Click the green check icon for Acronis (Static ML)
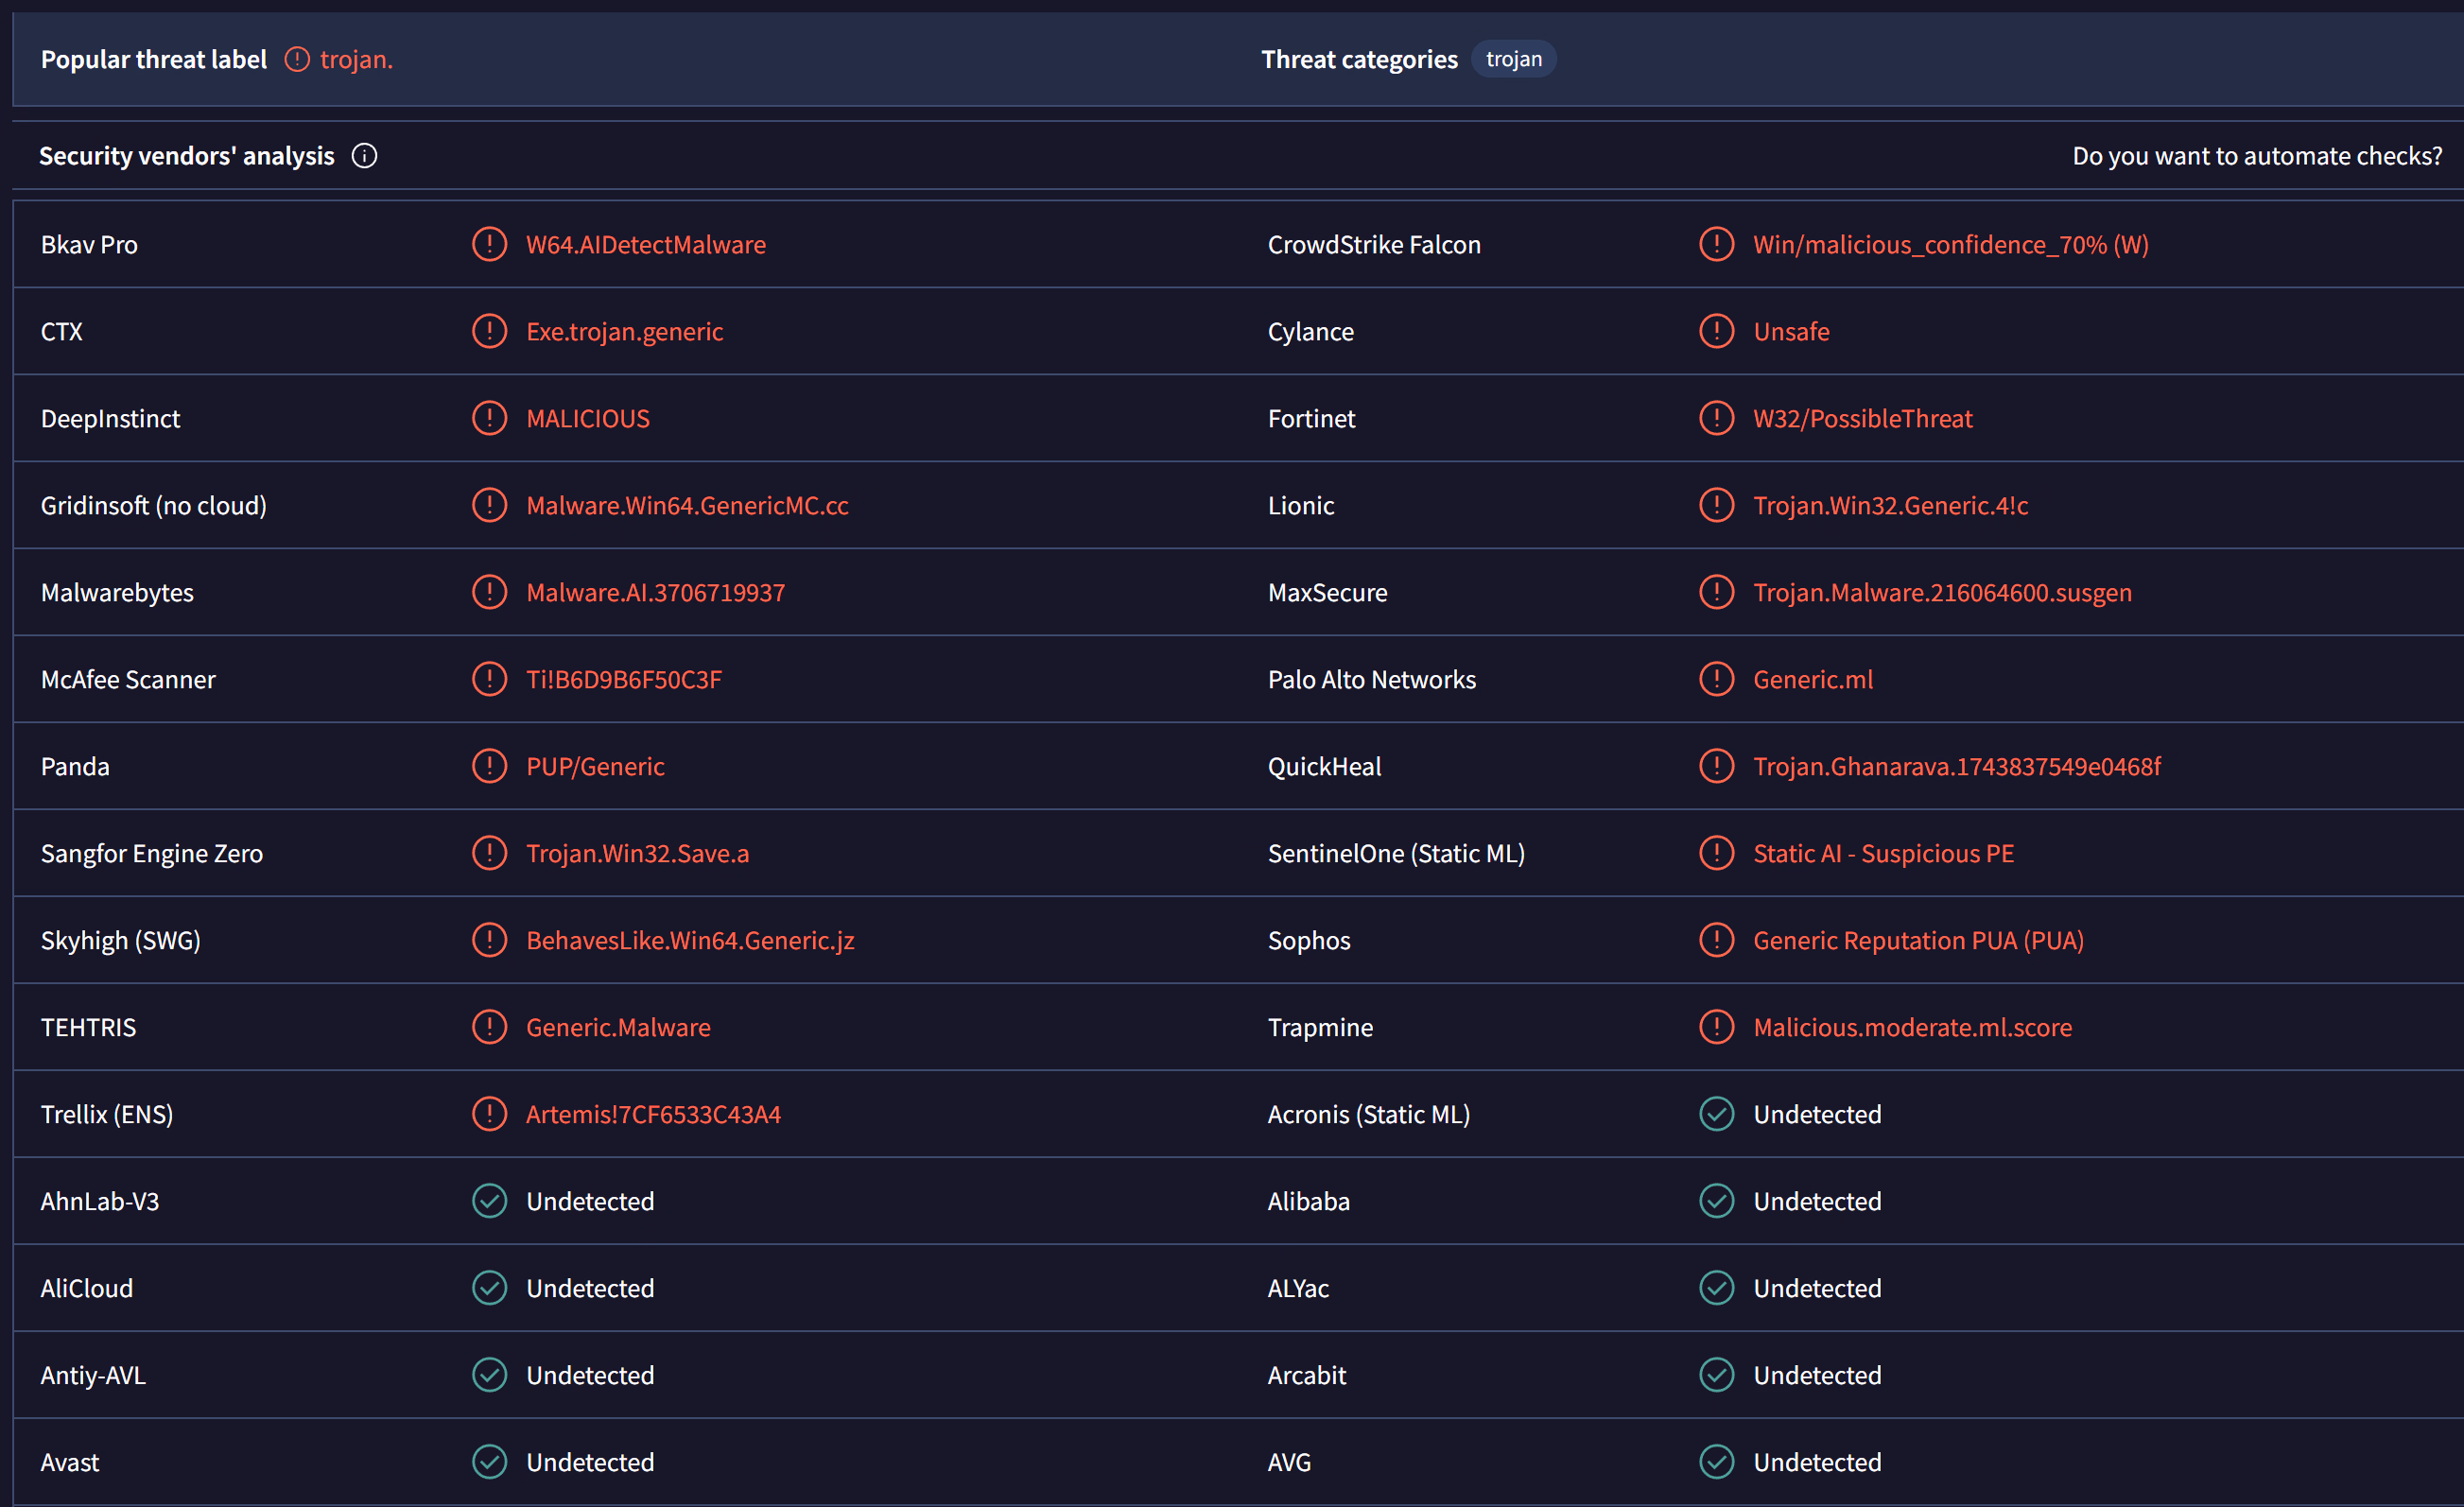This screenshot has height=1507, width=2464. click(x=1716, y=1113)
